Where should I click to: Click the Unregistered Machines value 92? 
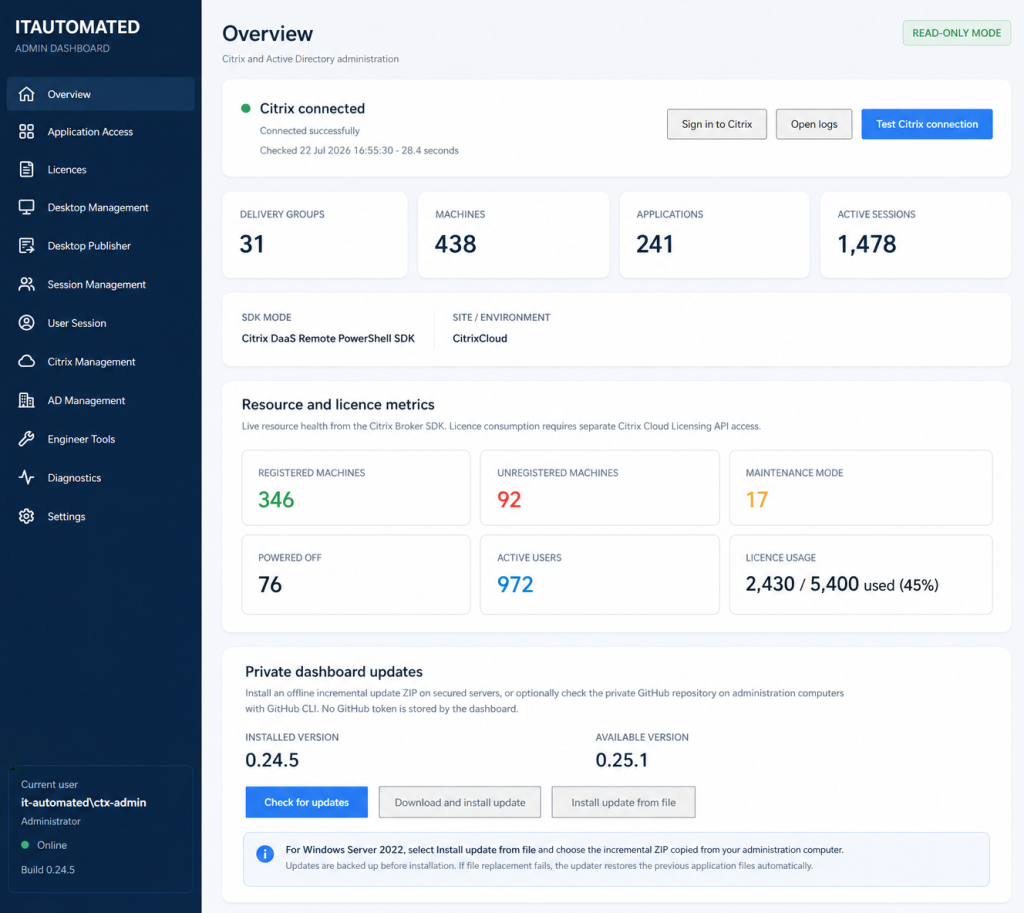point(509,500)
